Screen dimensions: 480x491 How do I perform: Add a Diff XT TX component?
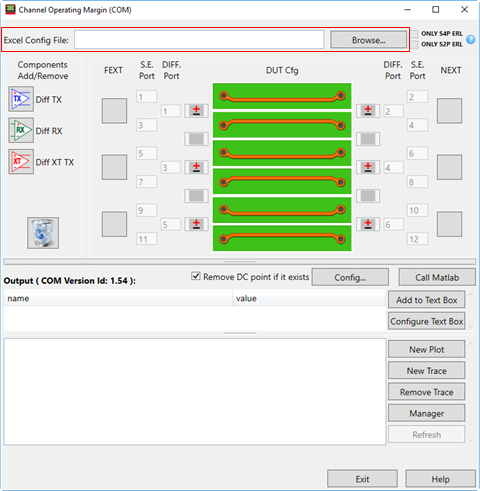(x=21, y=162)
